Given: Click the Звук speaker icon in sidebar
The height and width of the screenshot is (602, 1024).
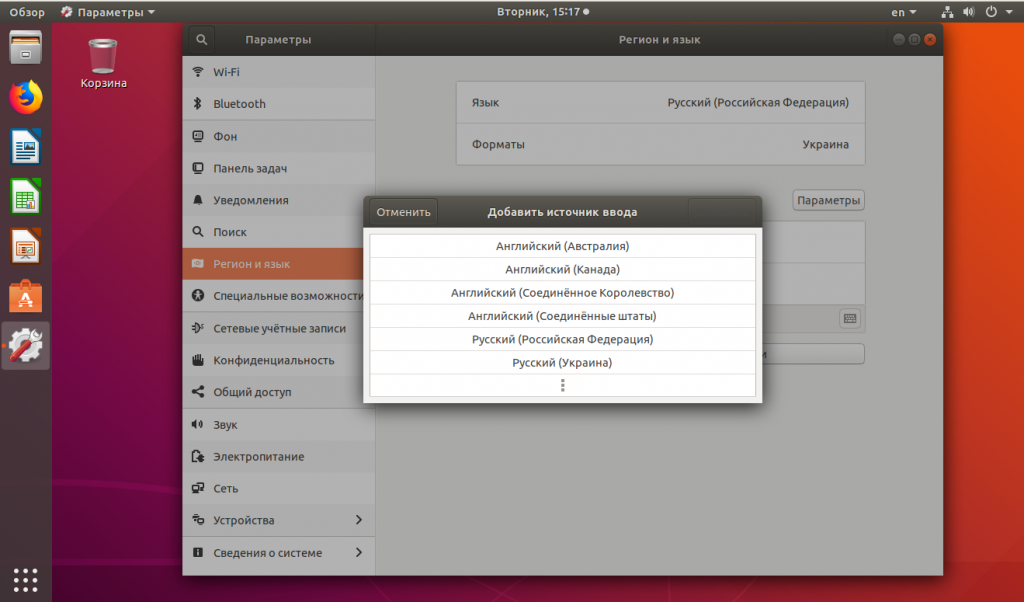Looking at the screenshot, I should point(198,424).
